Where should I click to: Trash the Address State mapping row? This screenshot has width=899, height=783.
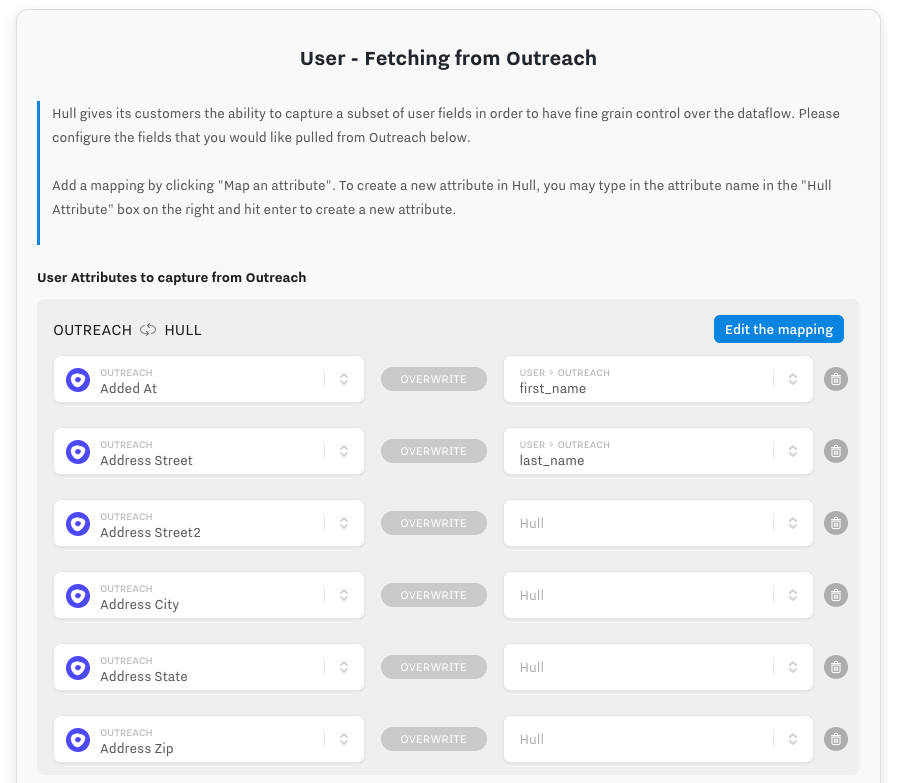click(835, 667)
